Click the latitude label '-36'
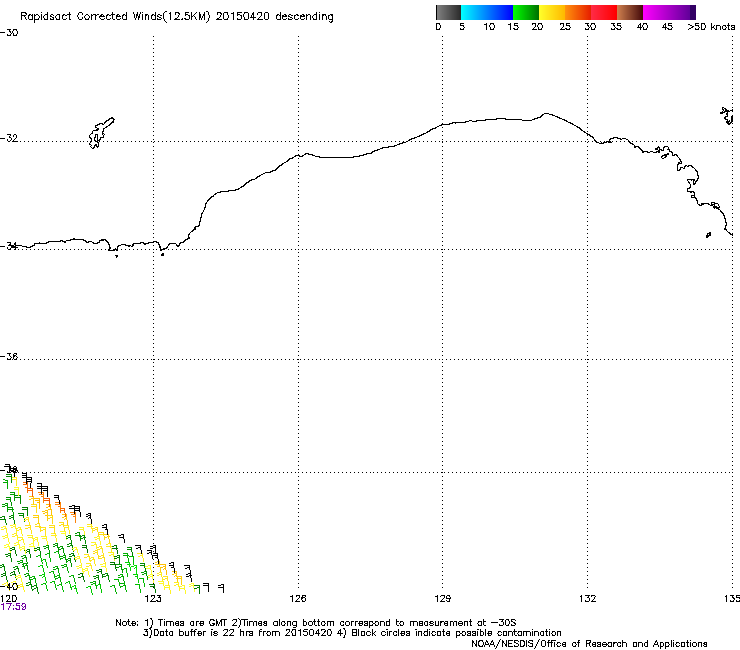This screenshot has height=650, width=740. [9, 356]
